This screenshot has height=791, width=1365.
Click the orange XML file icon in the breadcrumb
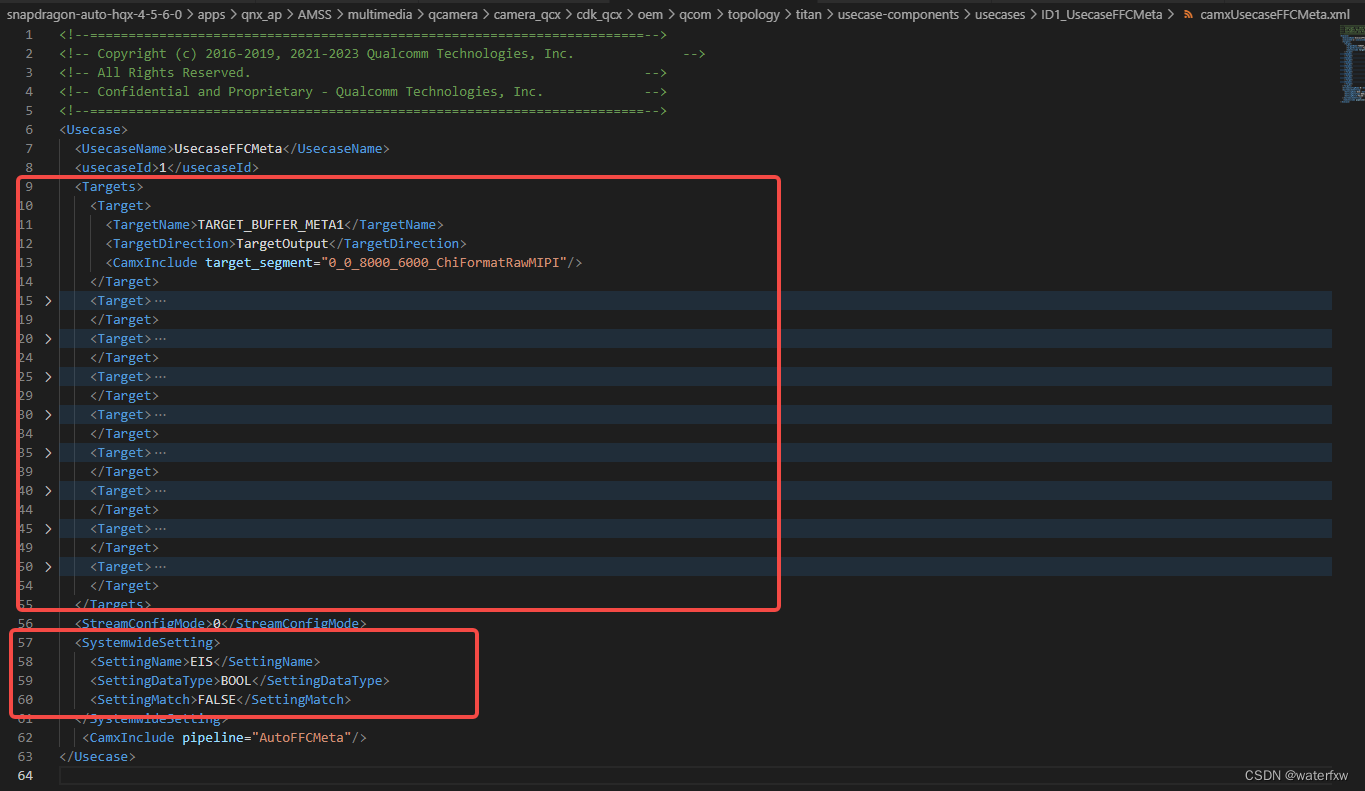point(1186,15)
